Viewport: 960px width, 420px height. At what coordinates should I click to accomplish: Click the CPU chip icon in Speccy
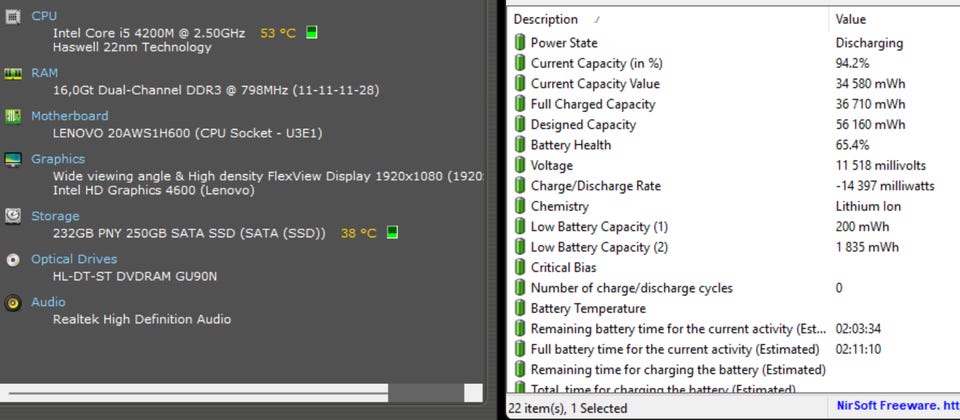(12, 17)
